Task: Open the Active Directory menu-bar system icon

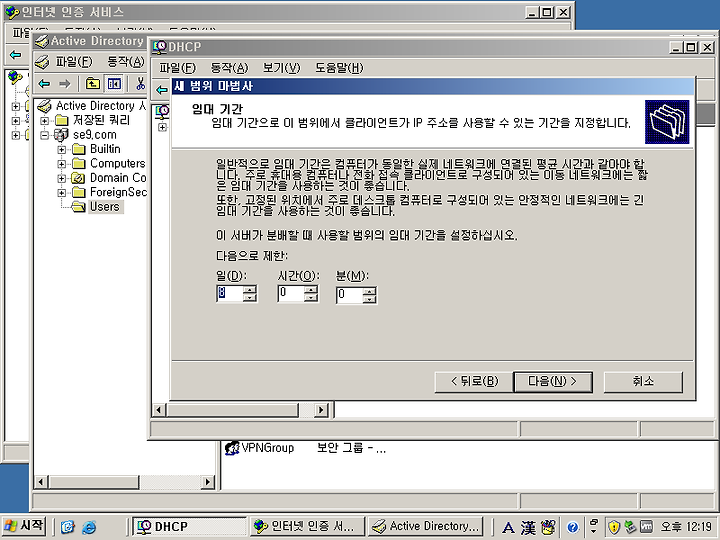Action: [x=42, y=62]
